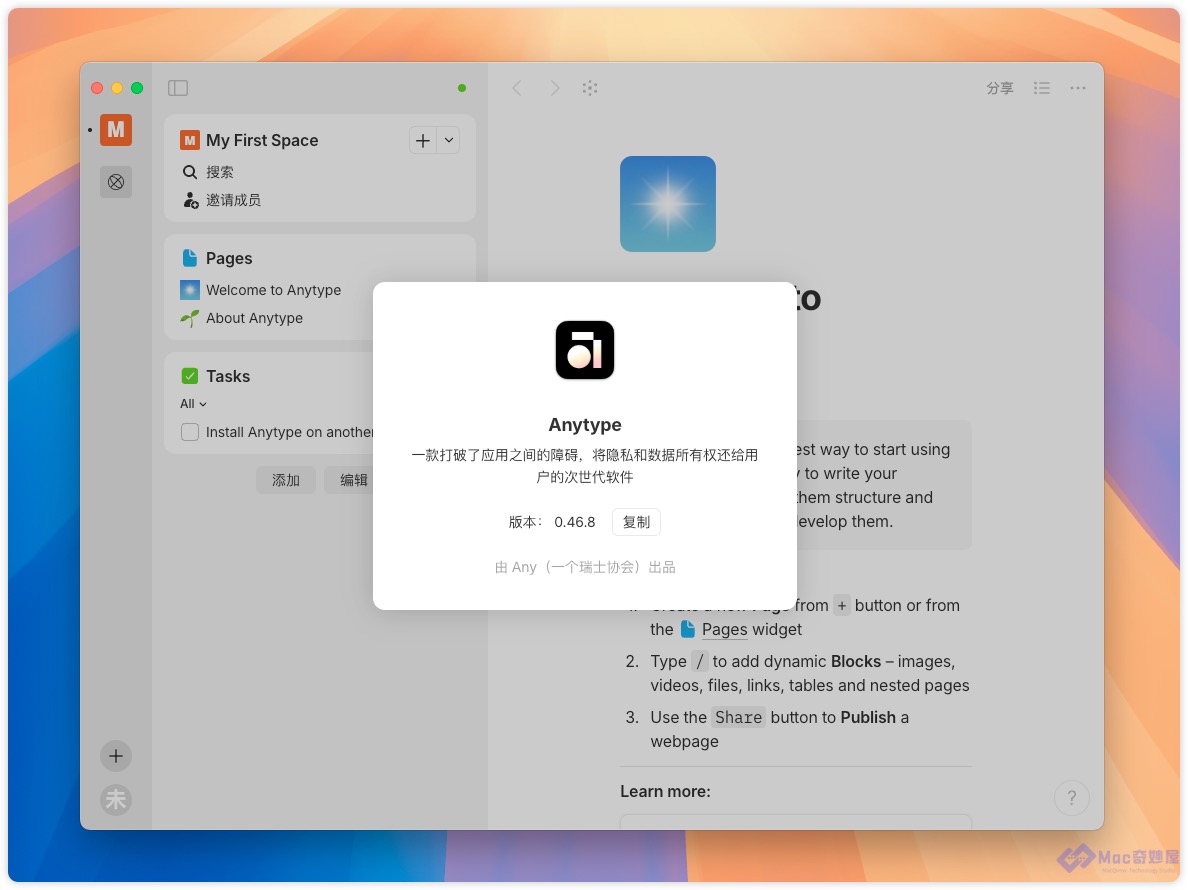
Task: Click the My First Space M badge
Action: (189, 140)
